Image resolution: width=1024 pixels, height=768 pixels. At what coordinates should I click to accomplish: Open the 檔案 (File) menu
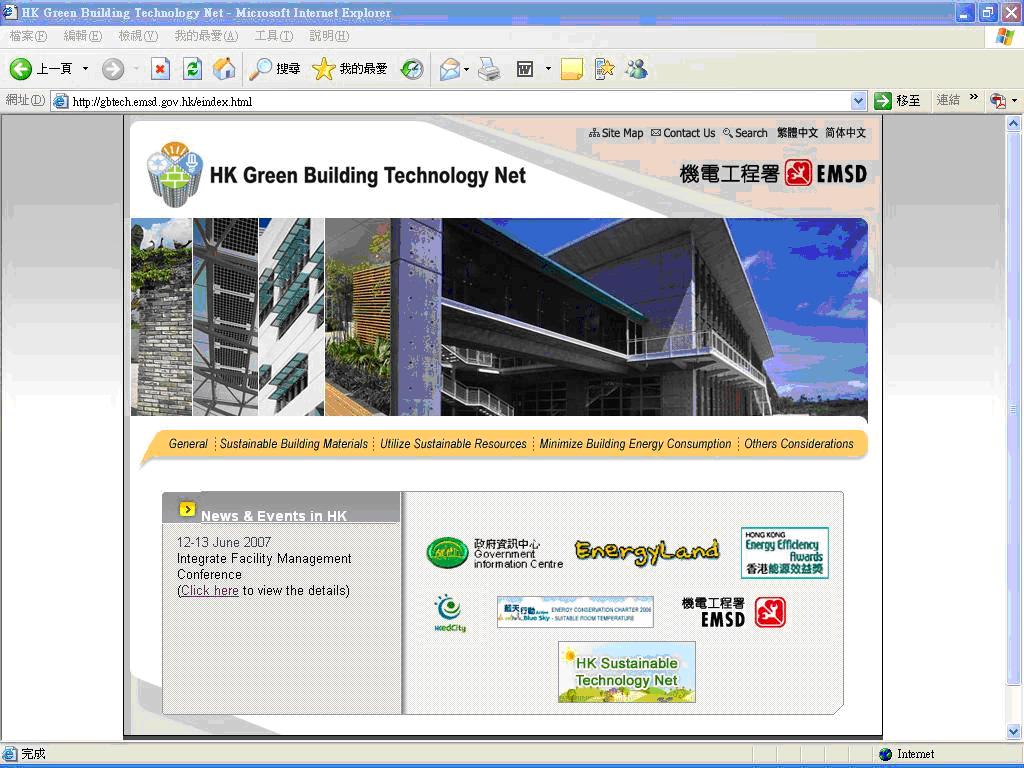28,36
